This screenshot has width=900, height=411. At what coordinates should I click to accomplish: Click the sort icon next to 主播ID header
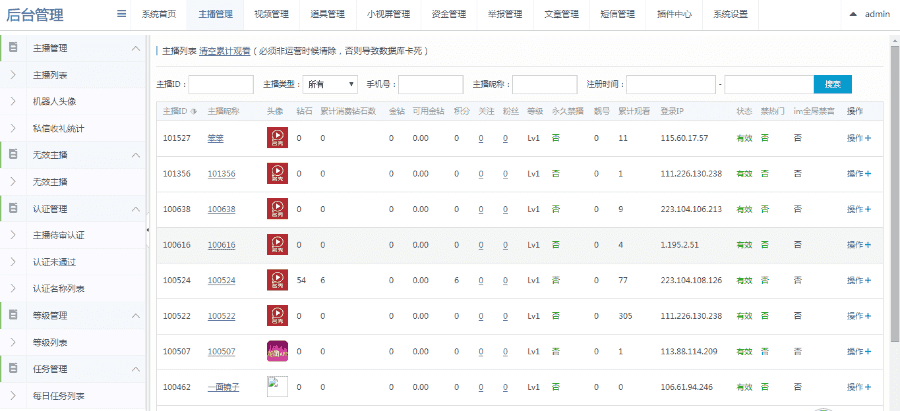[193, 111]
